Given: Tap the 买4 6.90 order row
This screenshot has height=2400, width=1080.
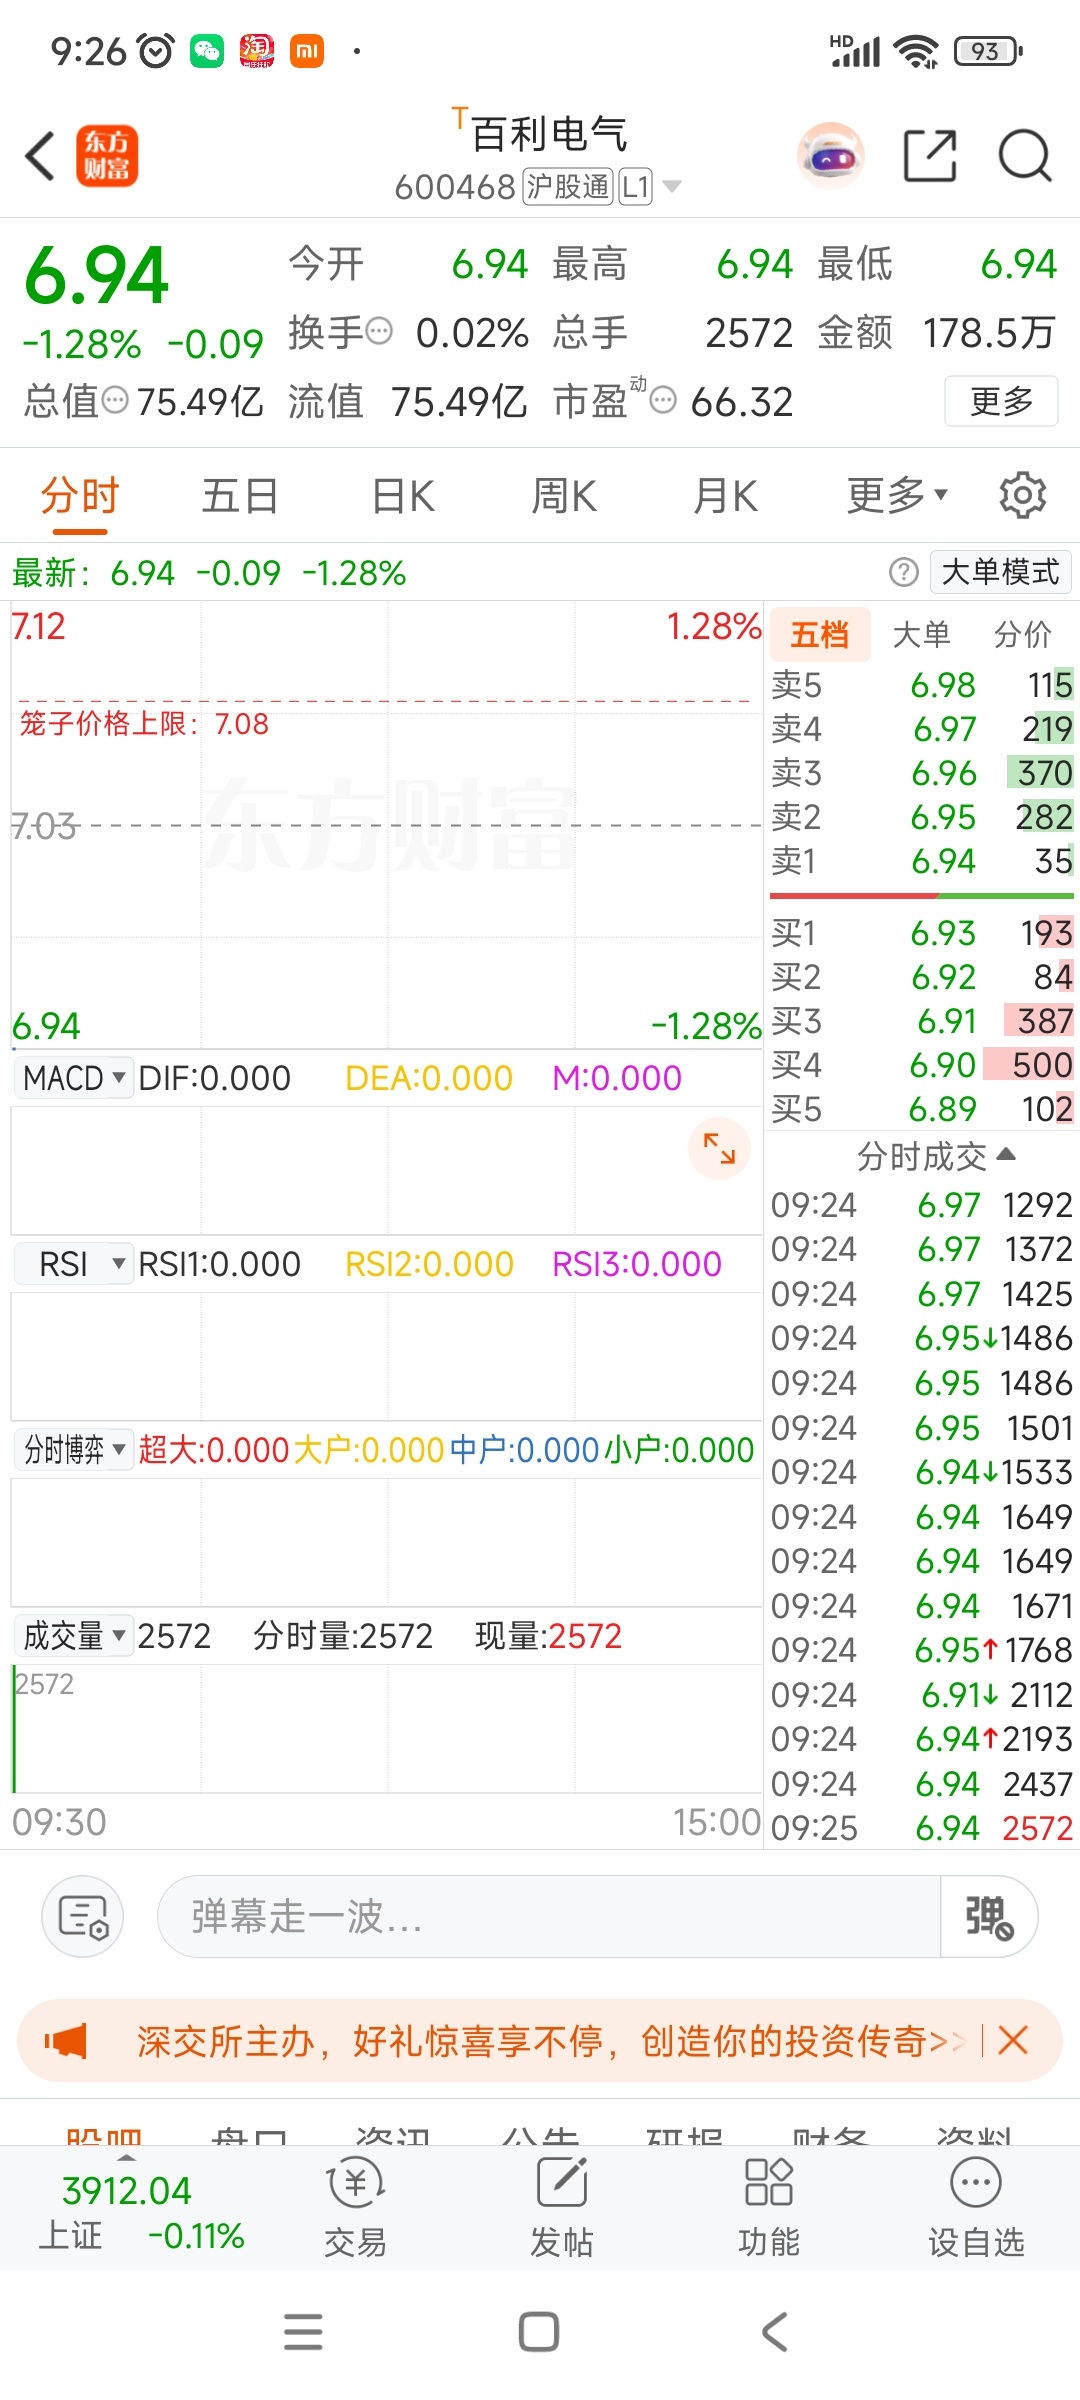Looking at the screenshot, I should pos(922,1065).
